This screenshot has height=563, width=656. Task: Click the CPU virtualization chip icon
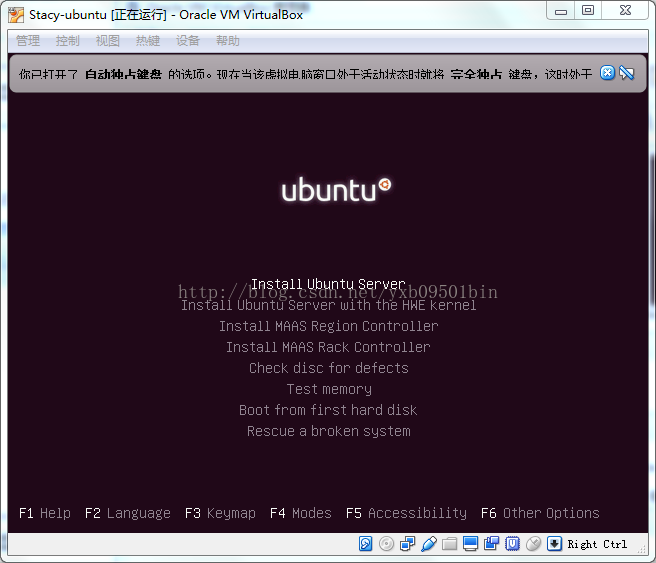(512, 544)
